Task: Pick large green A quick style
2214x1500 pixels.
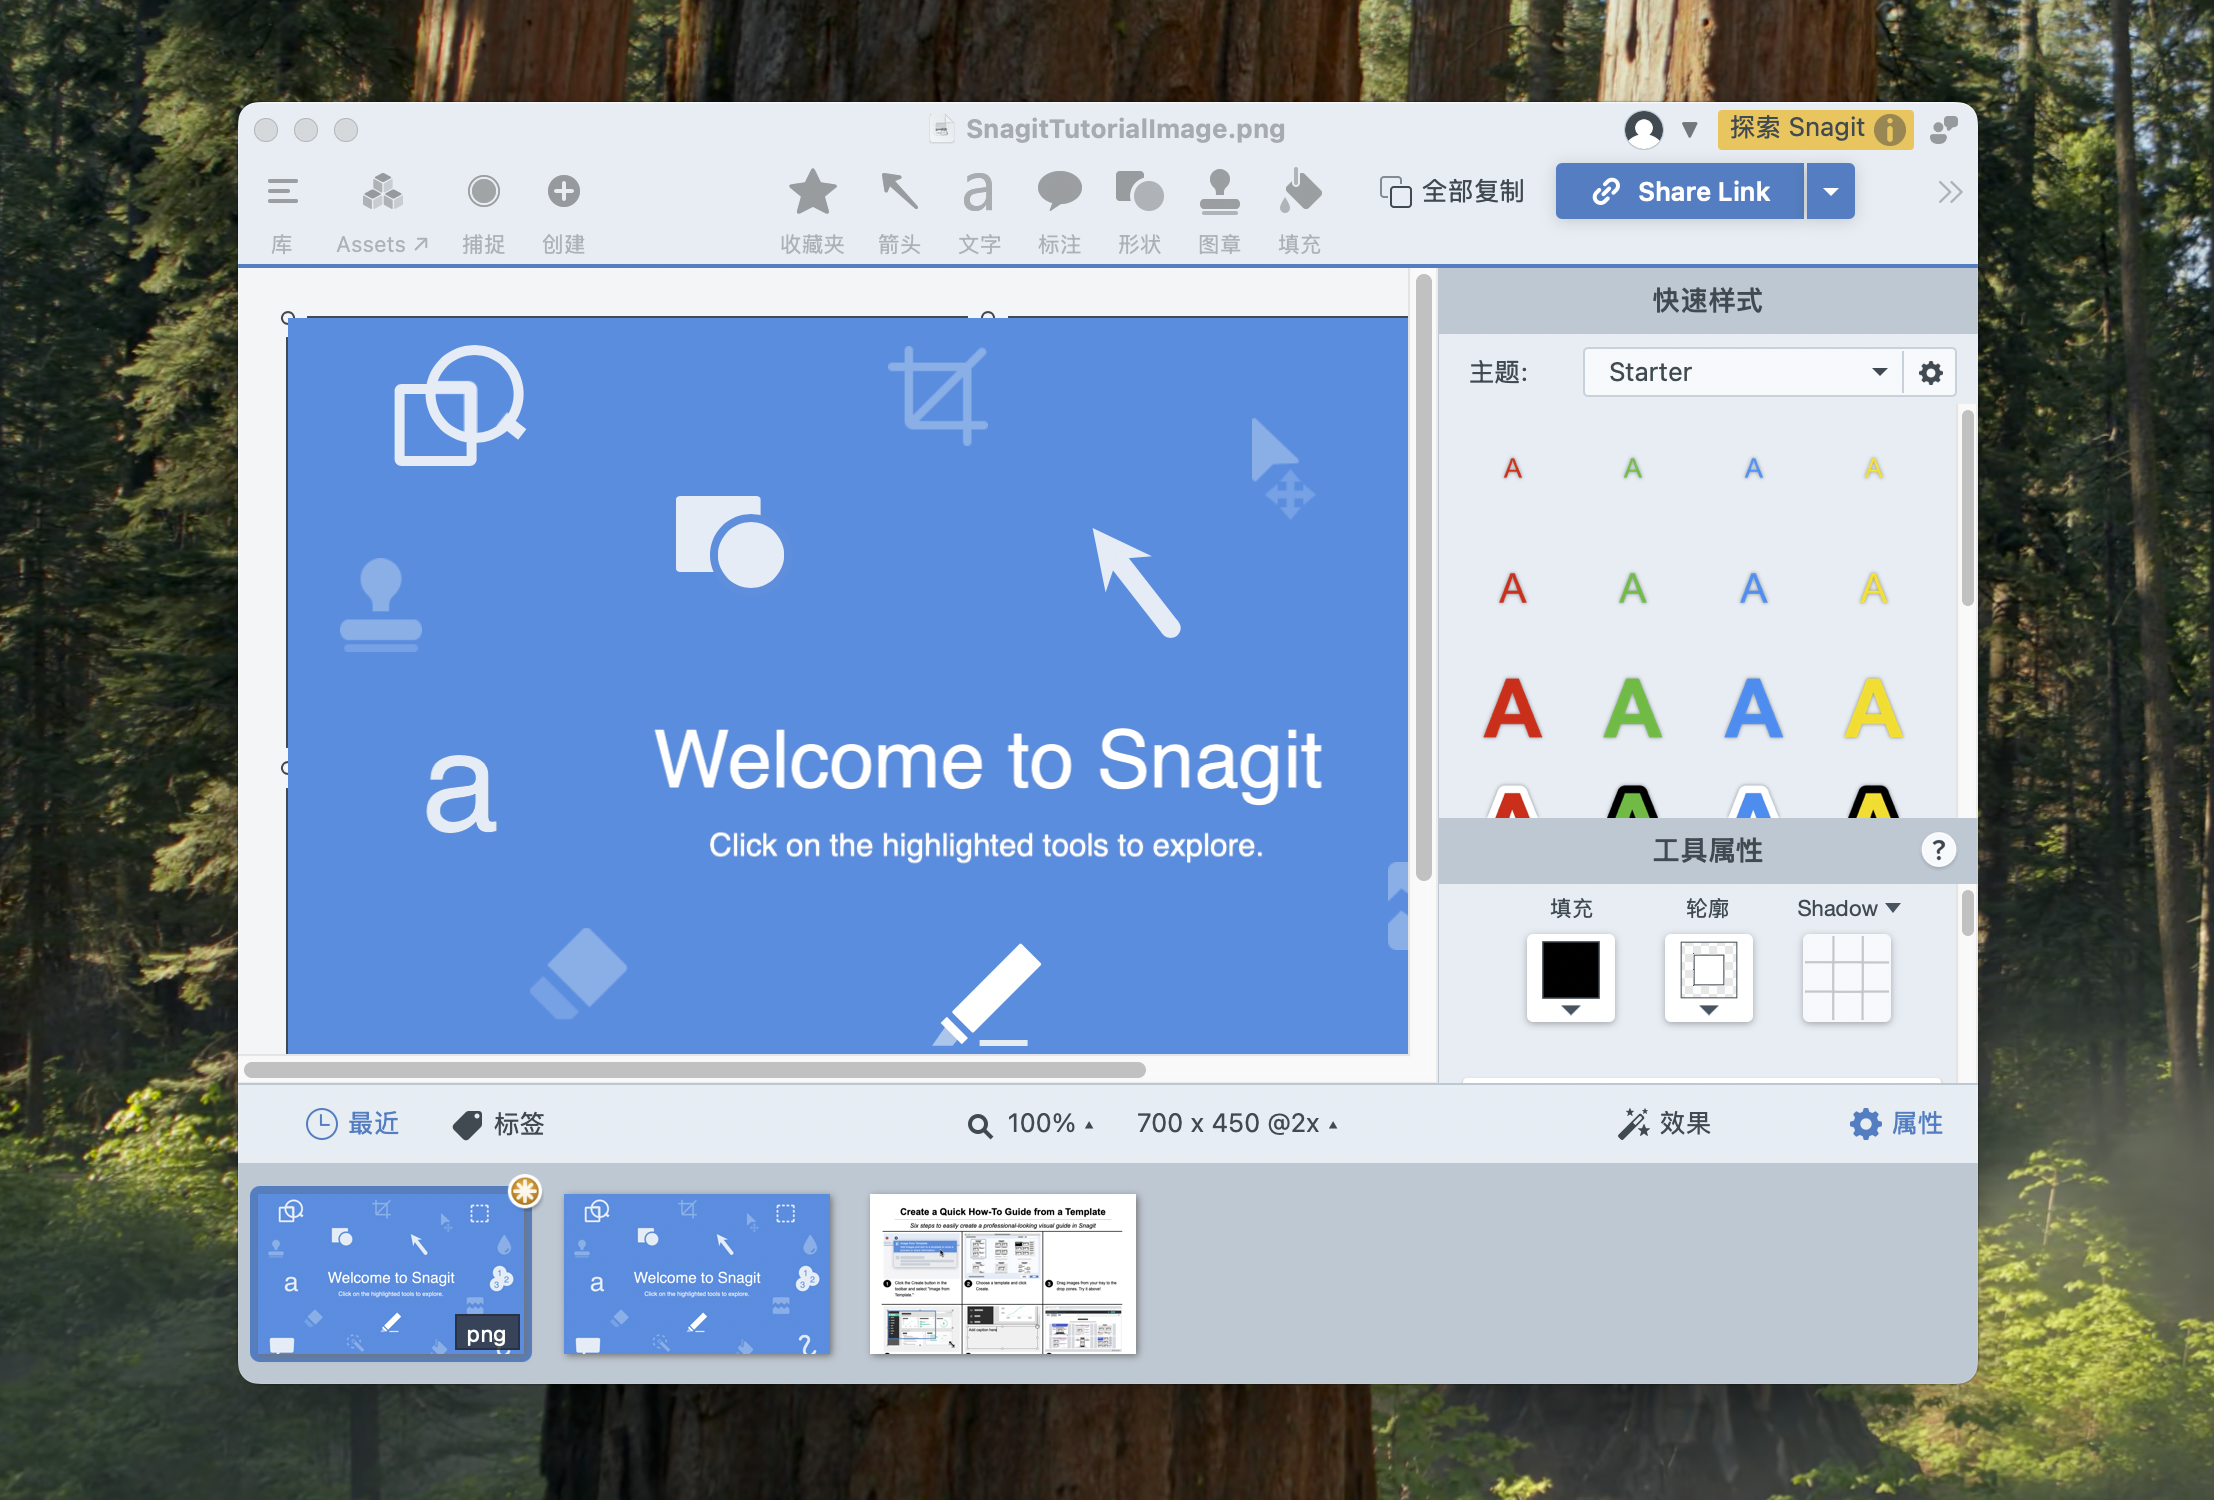Action: (1633, 708)
